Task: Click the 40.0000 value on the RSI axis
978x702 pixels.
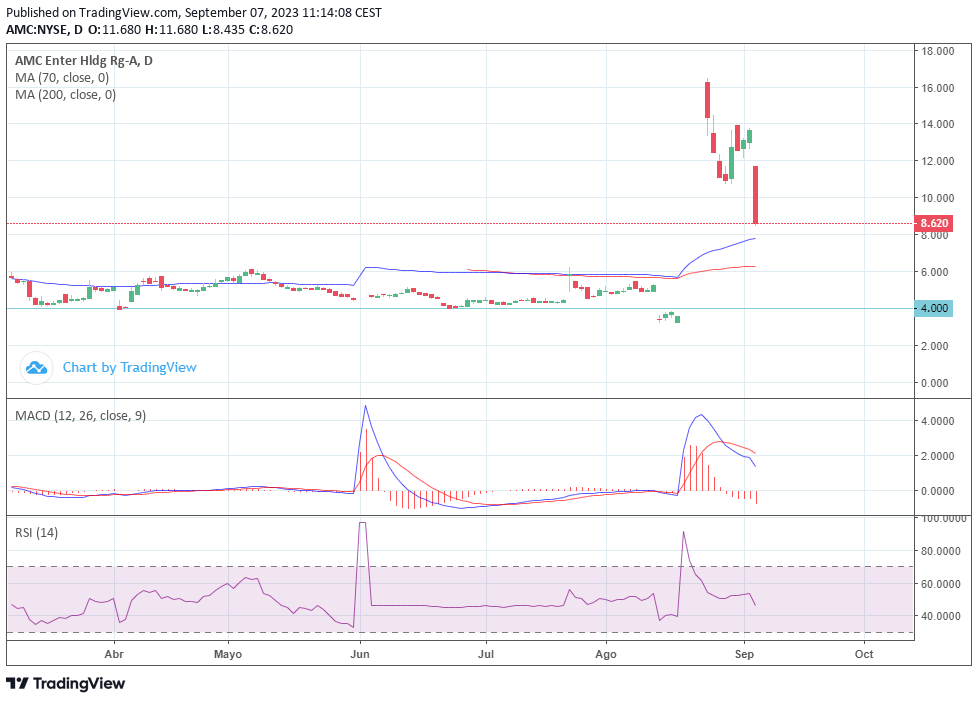Action: tap(941, 616)
